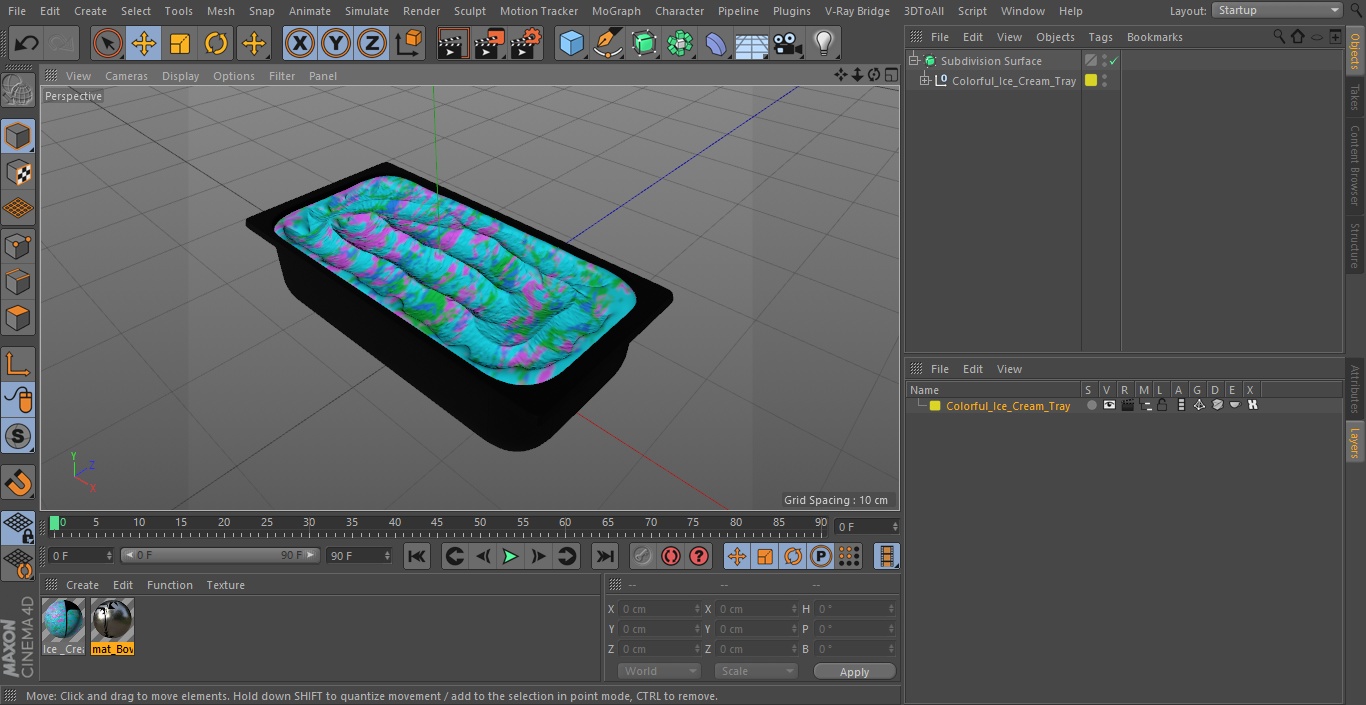The height and width of the screenshot is (705, 1366).
Task: Click the Make Editable icon
Action: click(x=18, y=92)
